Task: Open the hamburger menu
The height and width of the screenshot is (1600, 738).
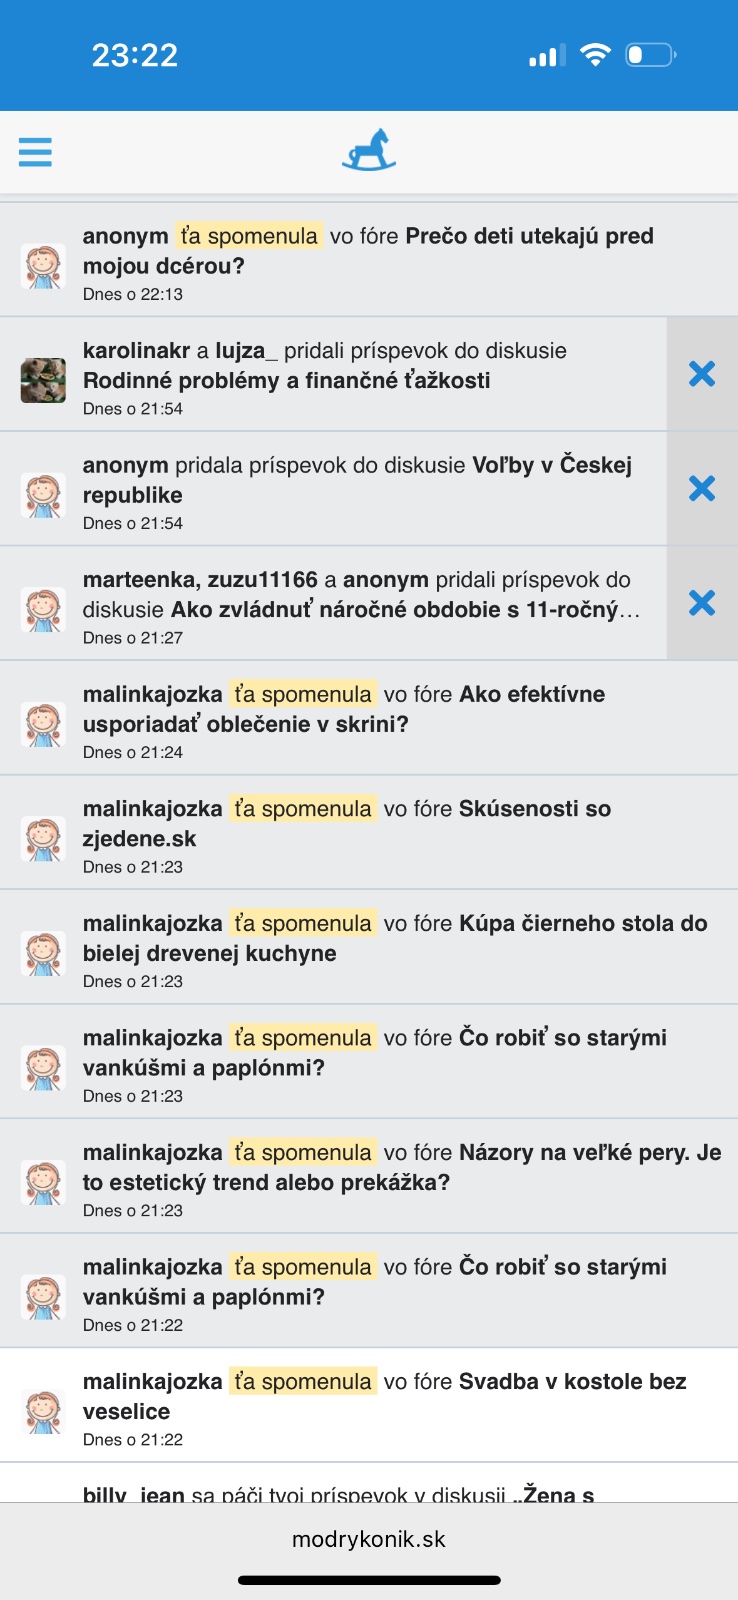Action: [x=35, y=152]
